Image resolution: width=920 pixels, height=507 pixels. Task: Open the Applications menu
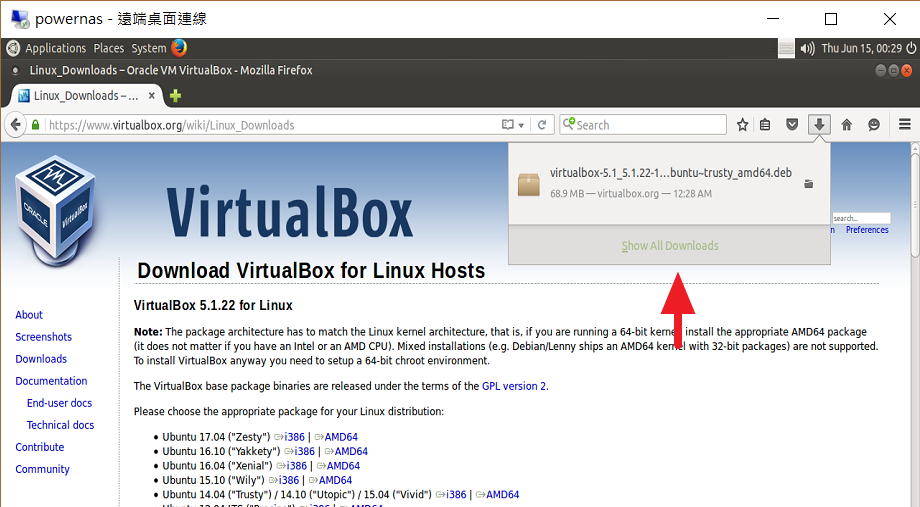(x=56, y=48)
